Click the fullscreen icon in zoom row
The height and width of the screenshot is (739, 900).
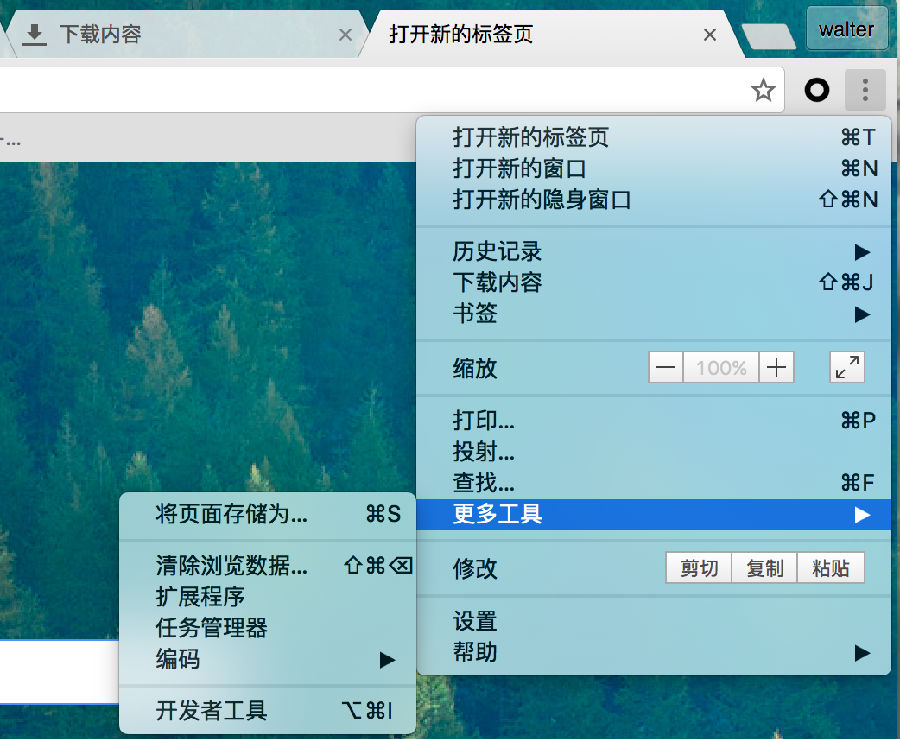pos(847,367)
